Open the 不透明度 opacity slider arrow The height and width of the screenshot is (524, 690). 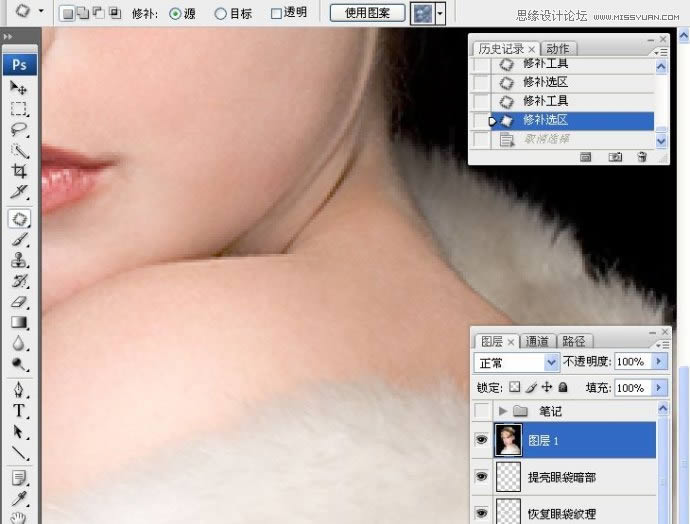click(x=658, y=362)
